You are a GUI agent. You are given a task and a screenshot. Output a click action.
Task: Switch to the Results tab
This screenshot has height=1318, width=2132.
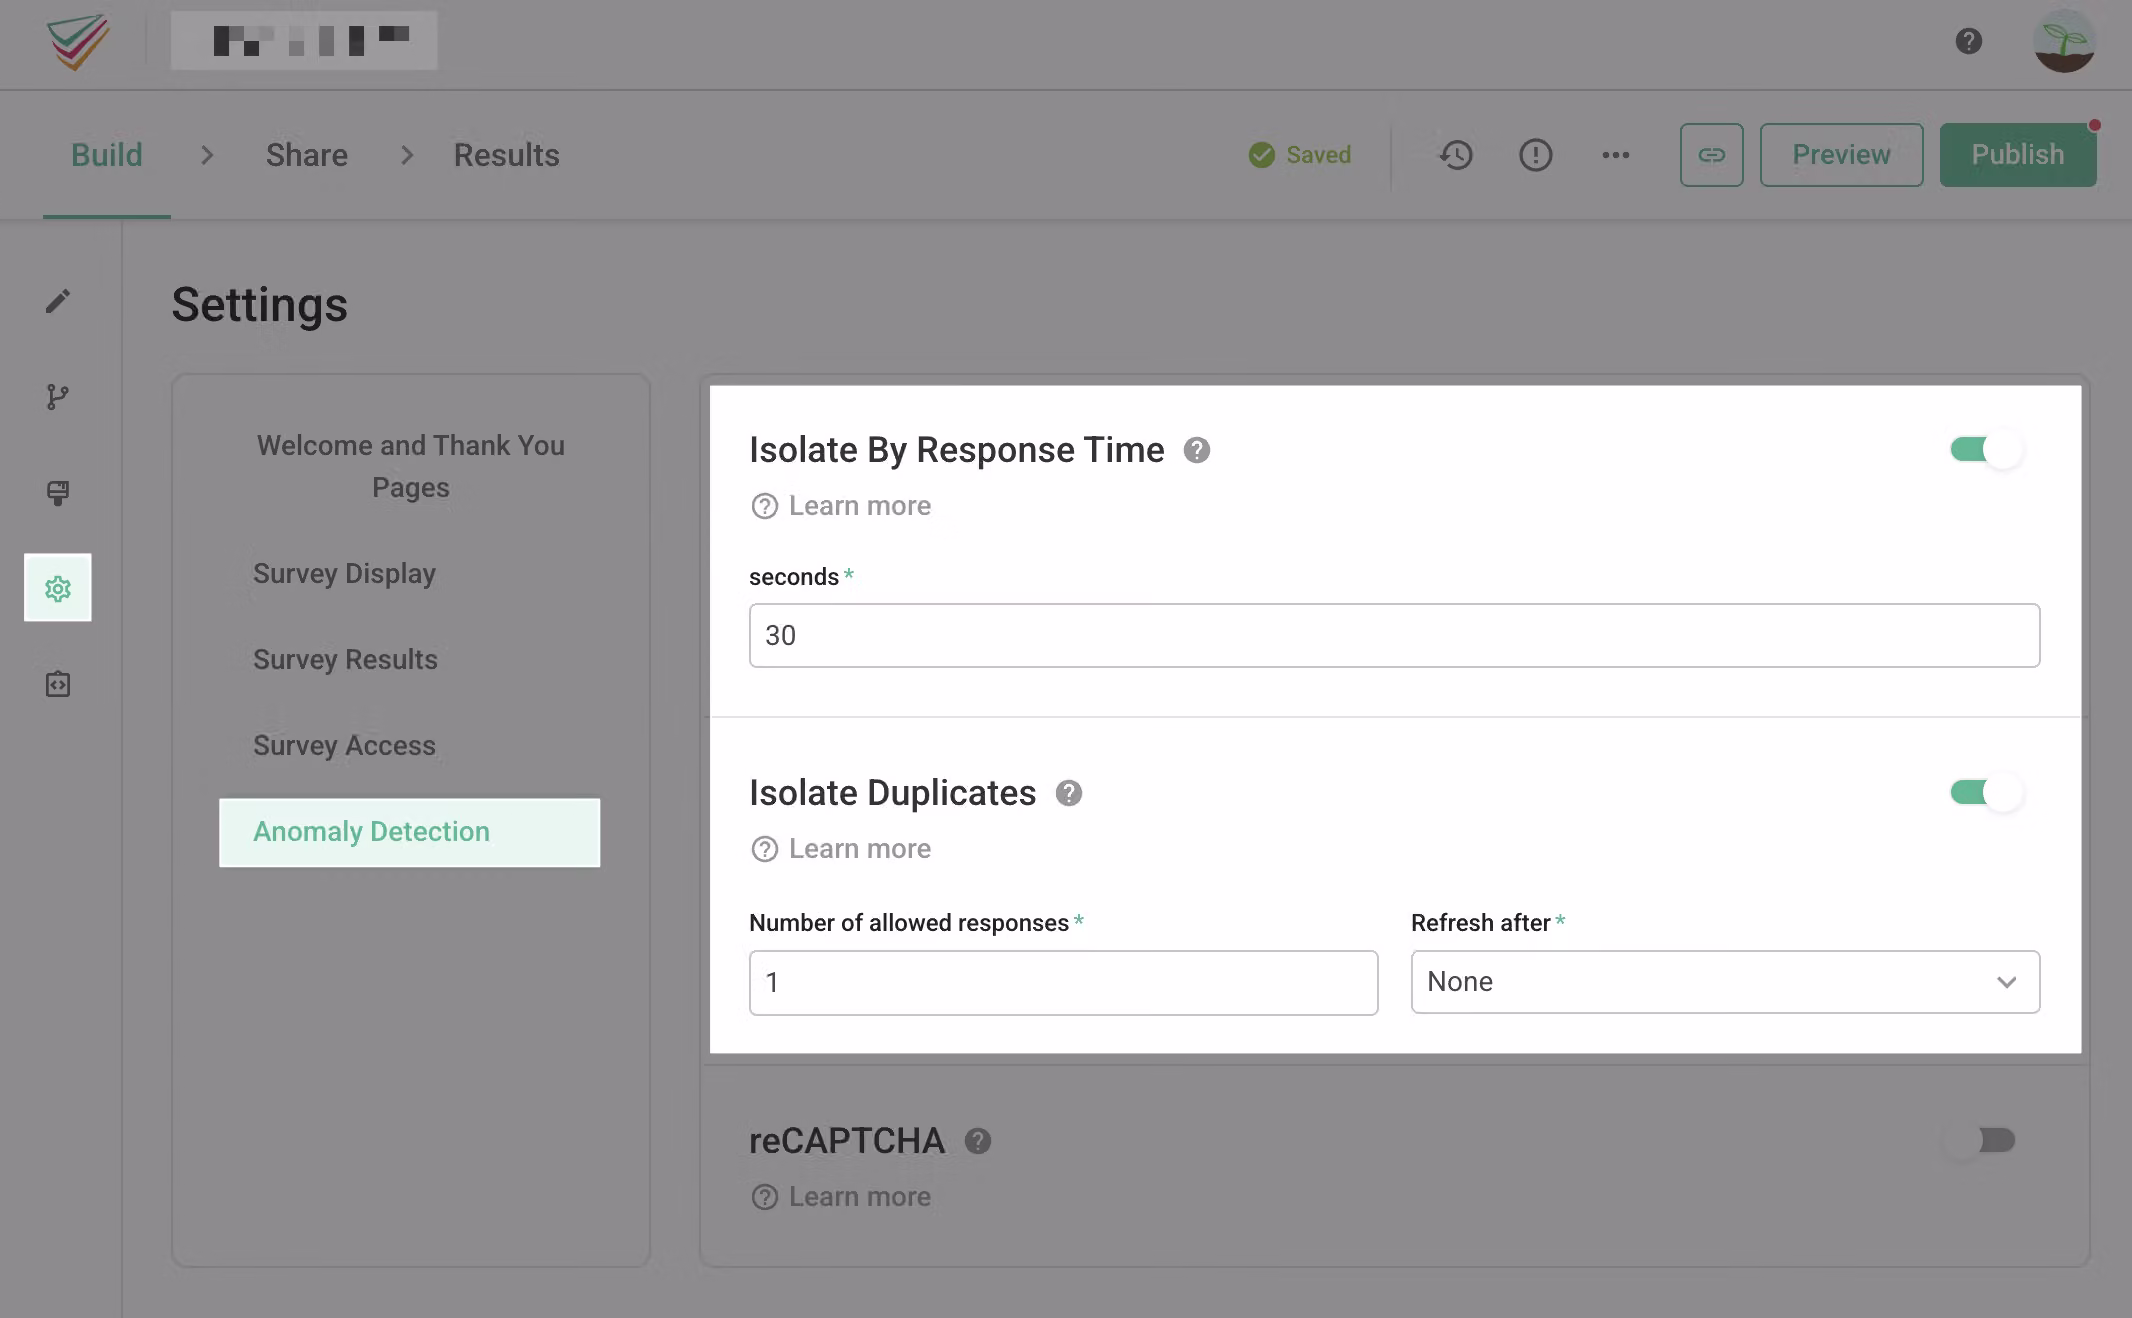(x=507, y=155)
